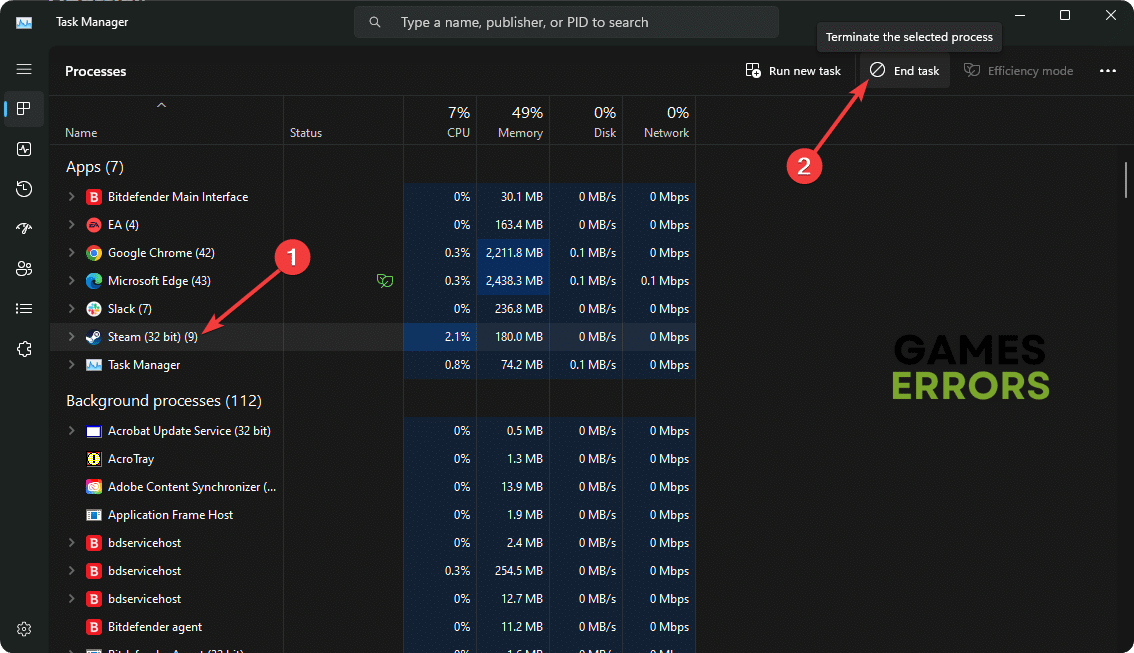Expand the Microsoft Edge process group
This screenshot has width=1134, height=653.
tap(71, 281)
